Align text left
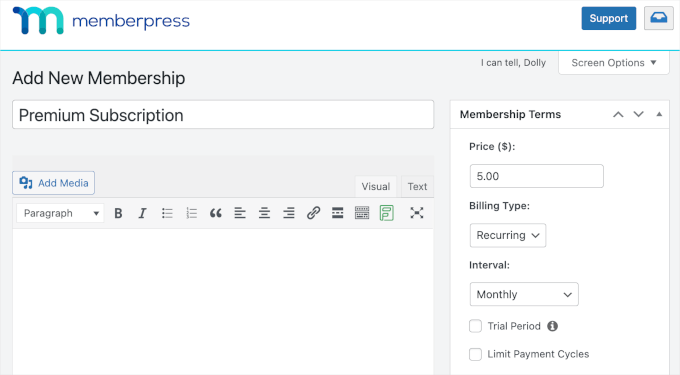This screenshot has height=375, width=680. tap(240, 213)
